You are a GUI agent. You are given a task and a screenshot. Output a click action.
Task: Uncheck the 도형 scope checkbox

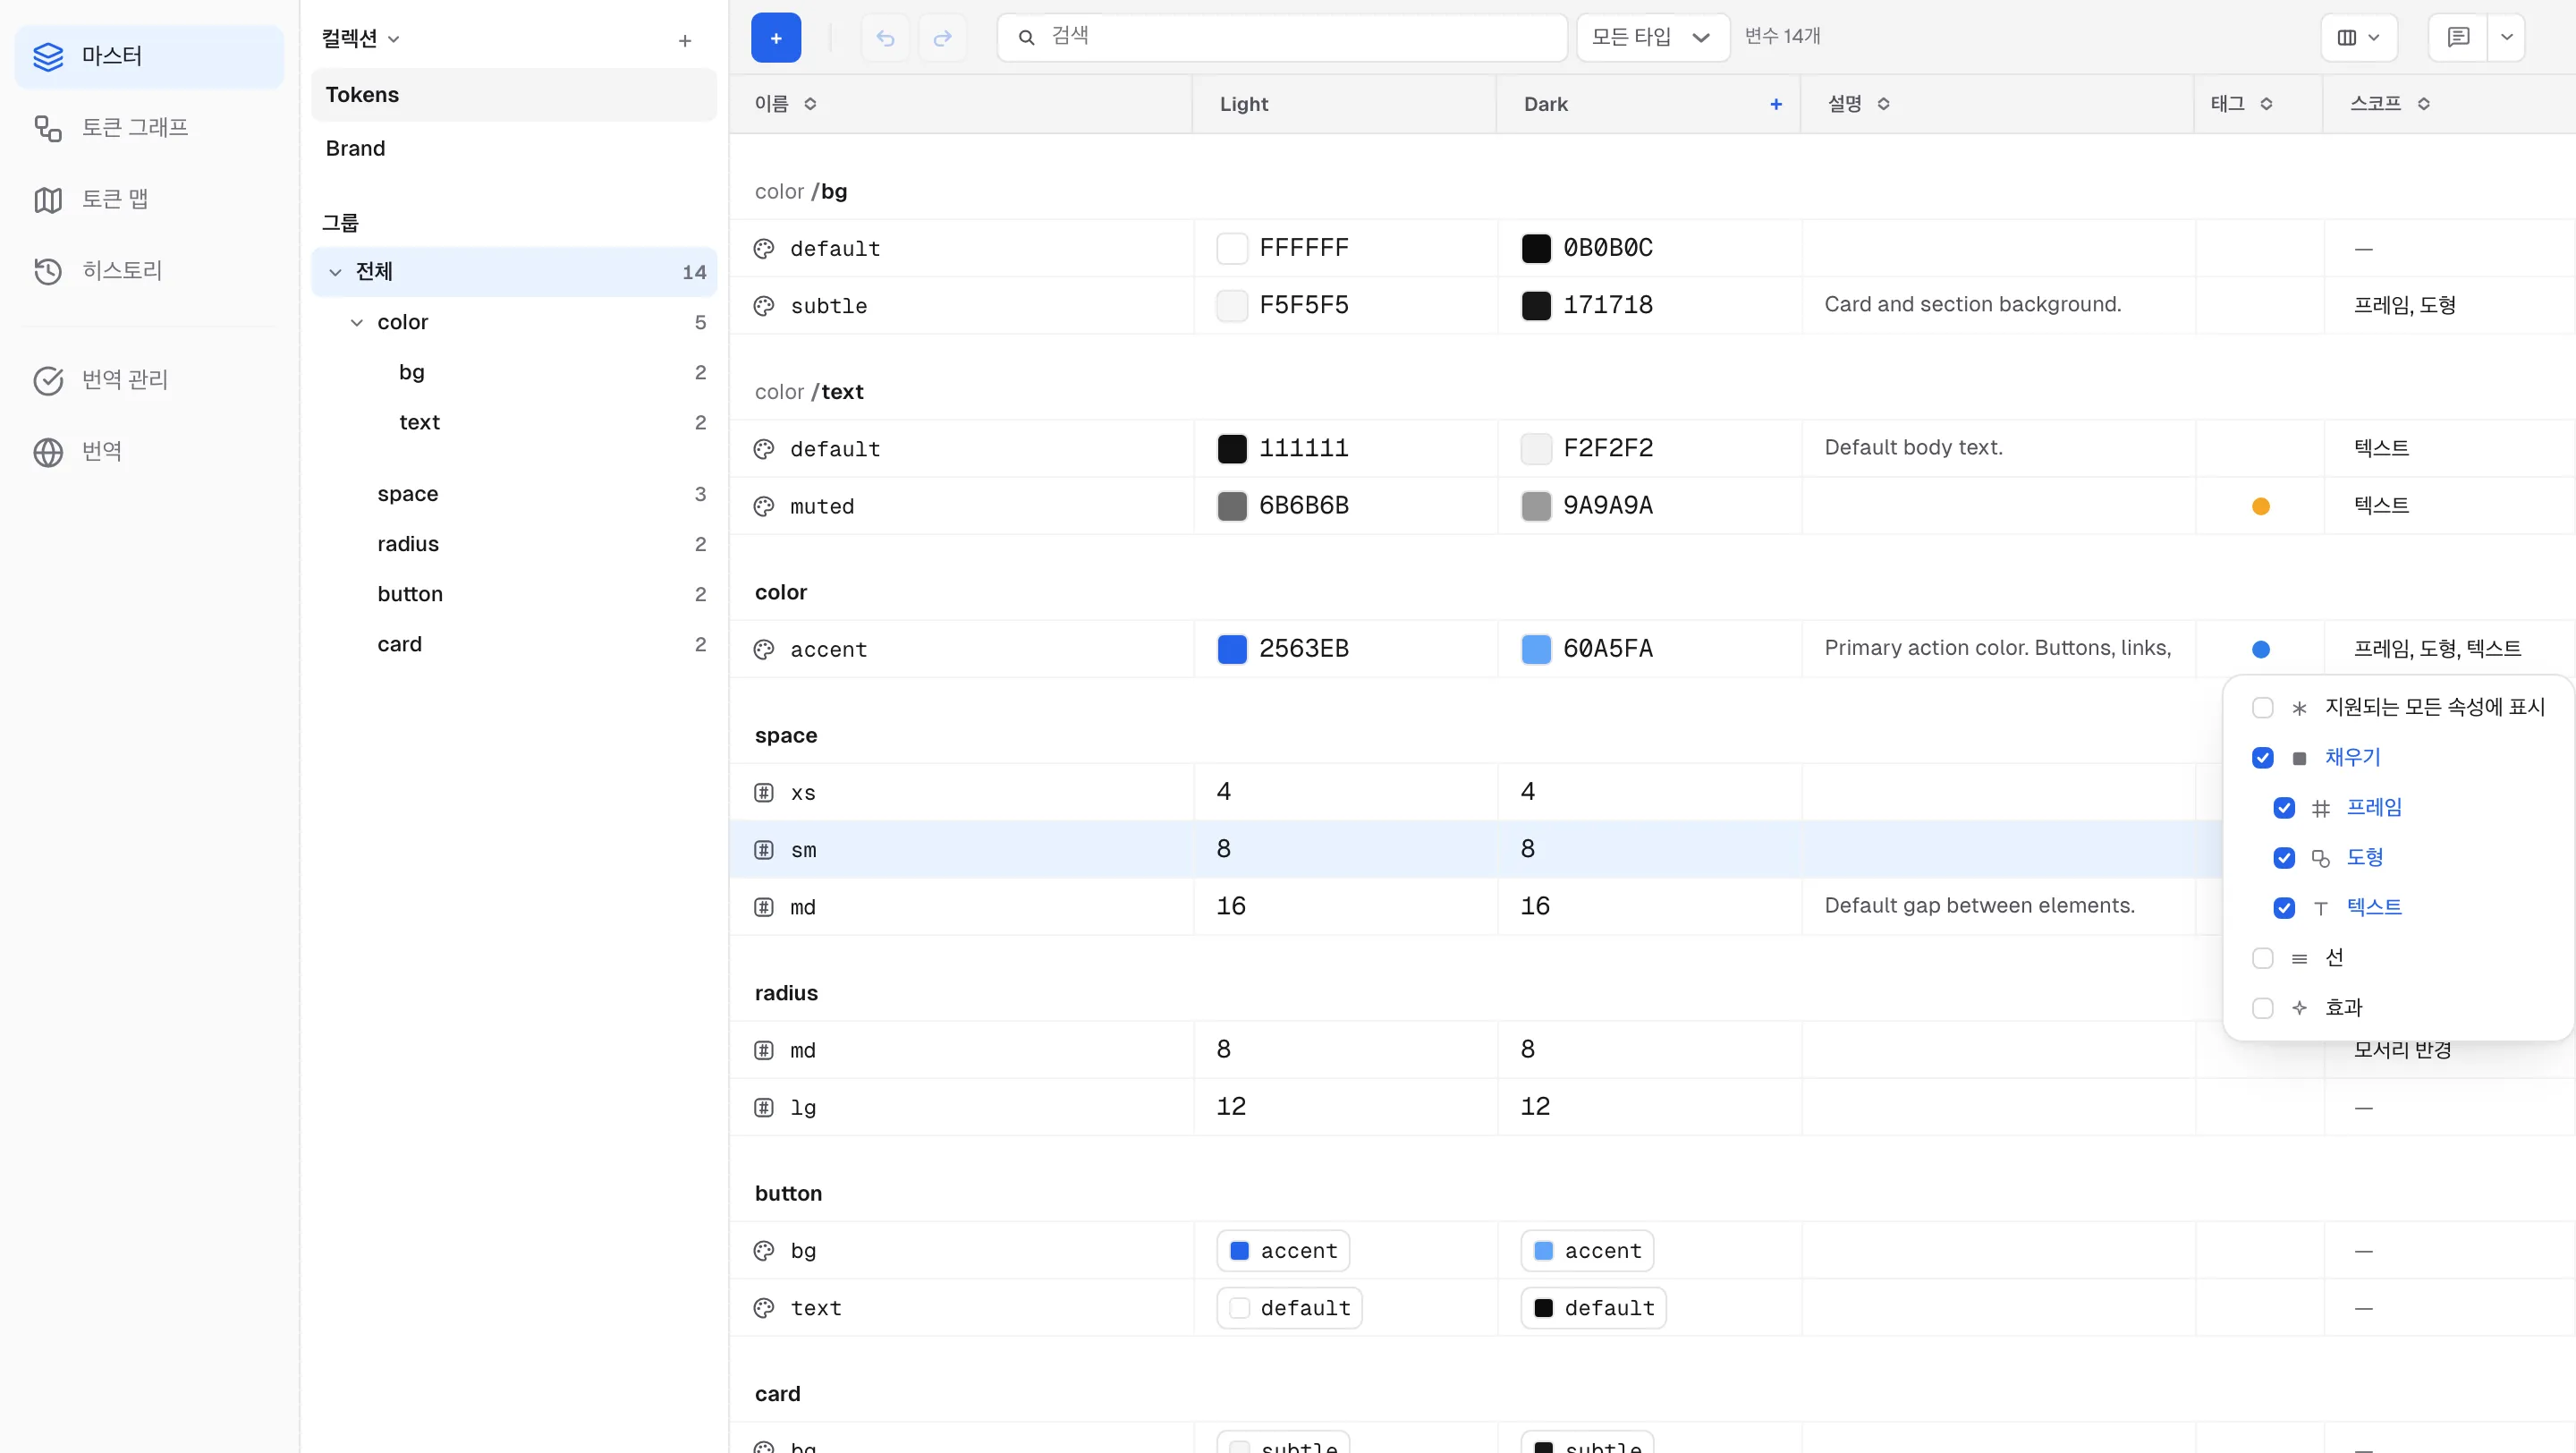click(x=2284, y=858)
